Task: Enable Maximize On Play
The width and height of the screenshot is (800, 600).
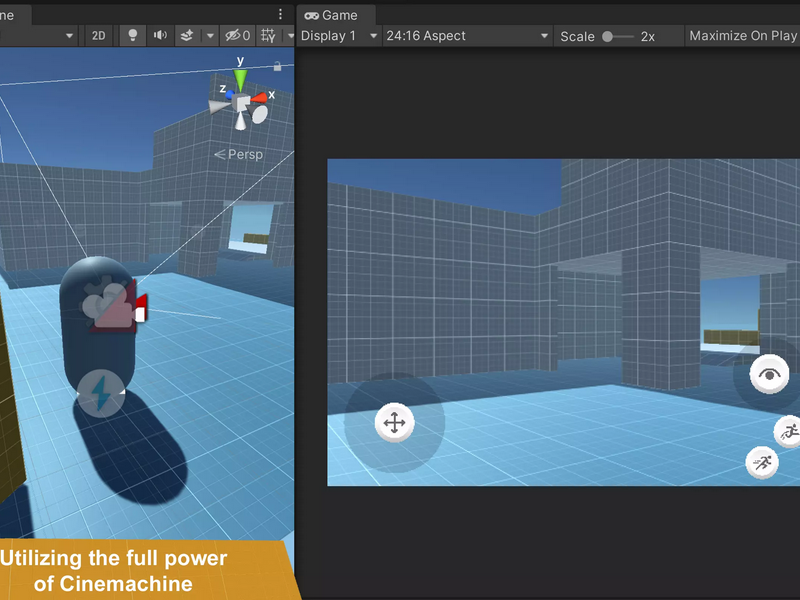Action: point(743,36)
